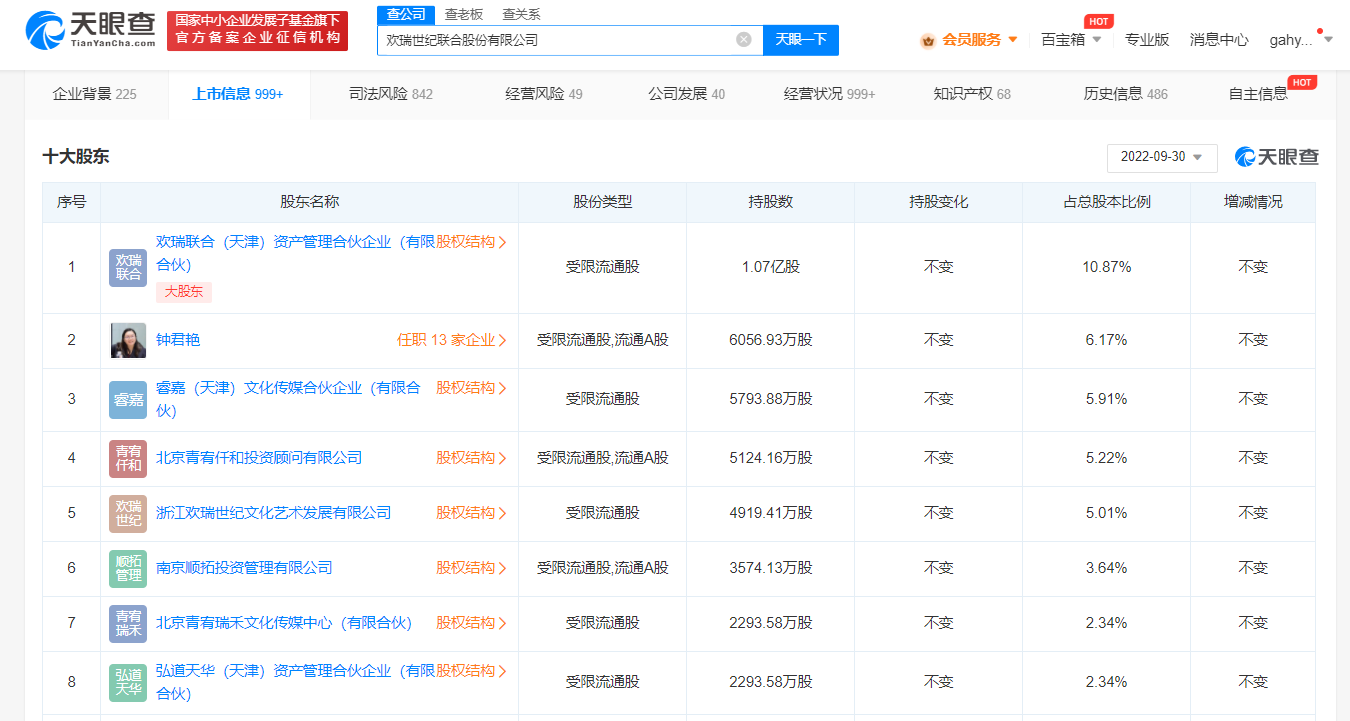Click 股权结构 link for 北京青宥仟和
The height and width of the screenshot is (721, 1350).
(x=467, y=458)
